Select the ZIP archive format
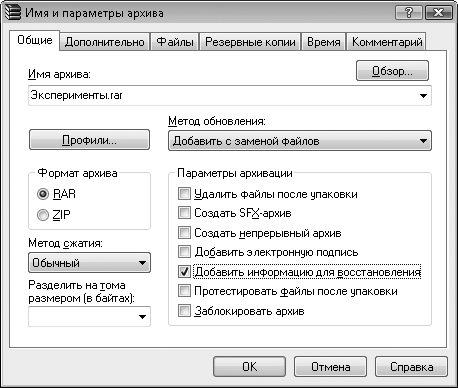 [43, 215]
